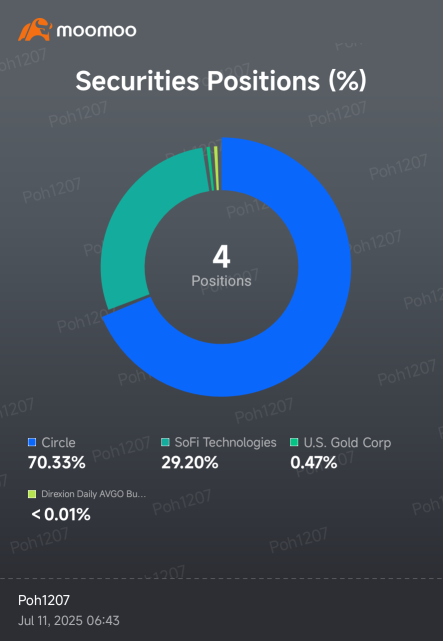Click the 4 Positions center label
443x641 pixels.
222,267
